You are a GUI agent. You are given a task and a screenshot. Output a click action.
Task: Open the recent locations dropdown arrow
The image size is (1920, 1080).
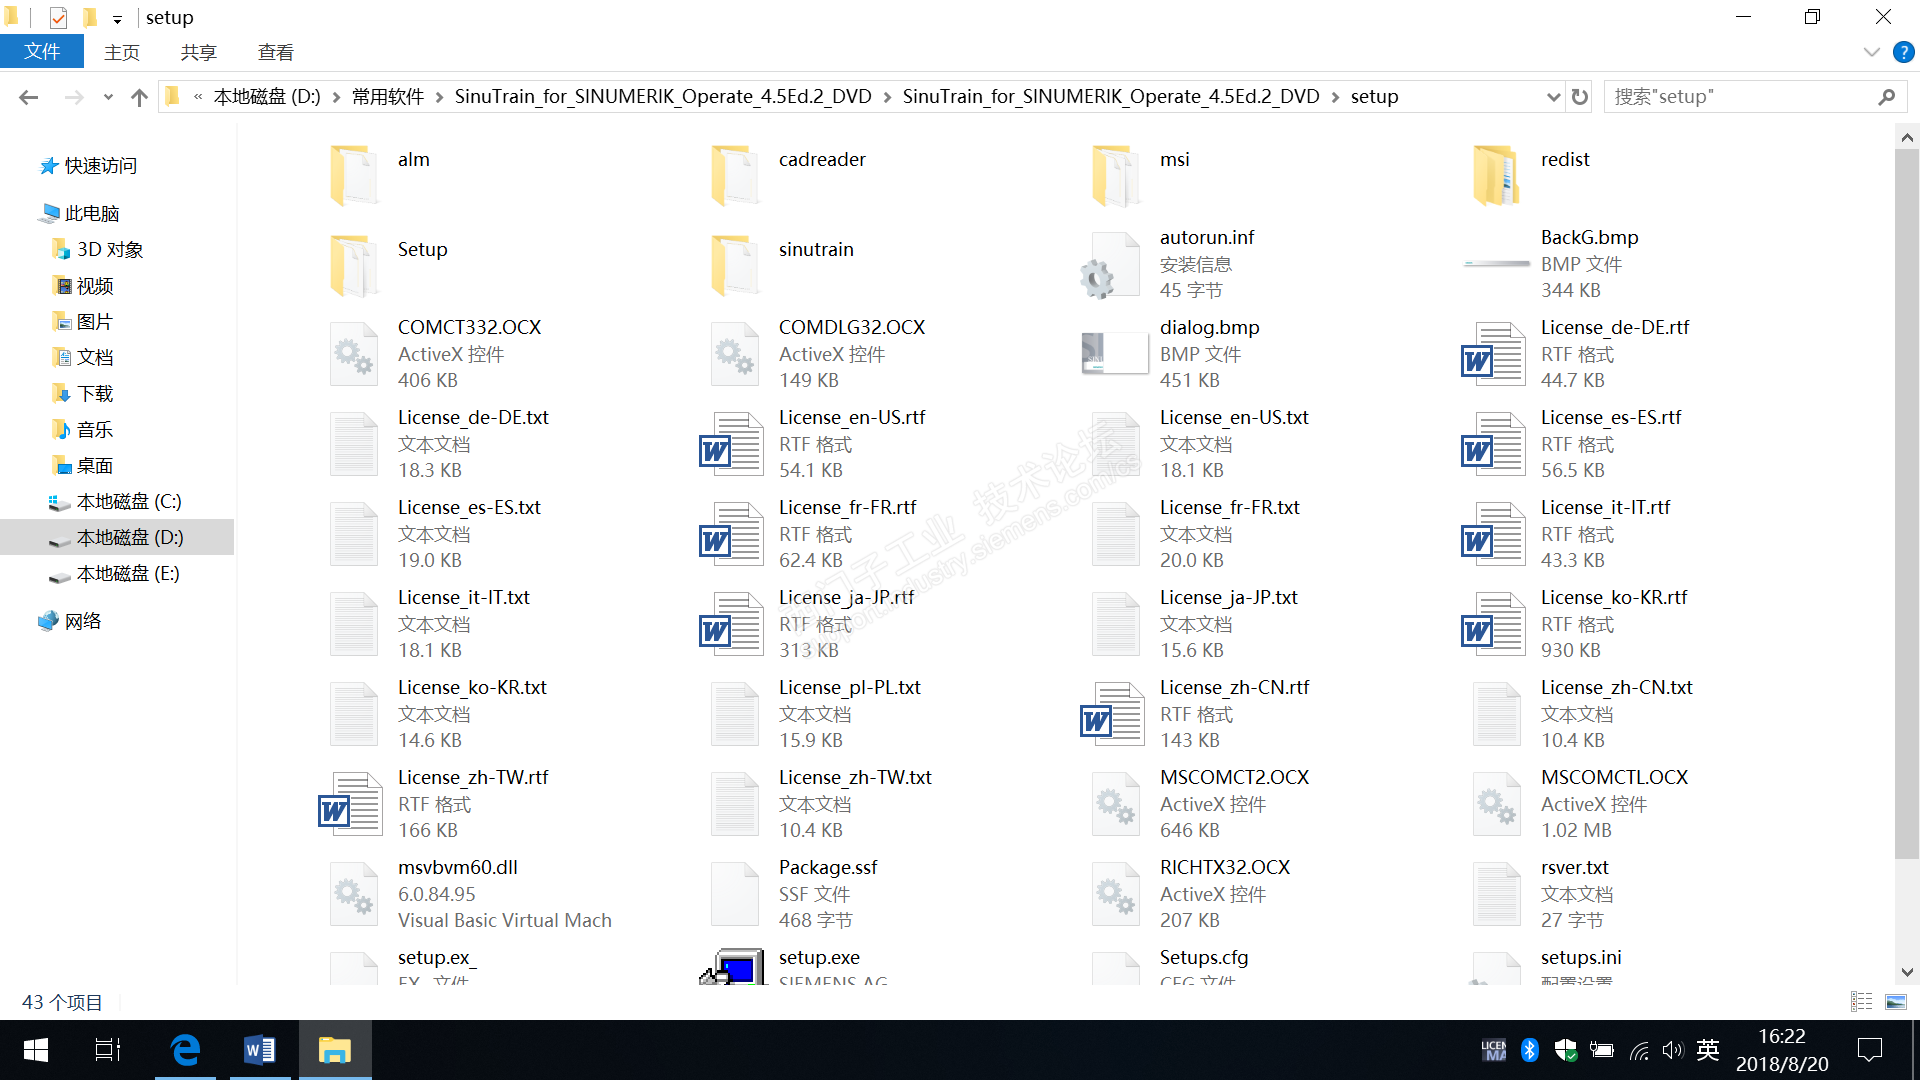click(108, 97)
